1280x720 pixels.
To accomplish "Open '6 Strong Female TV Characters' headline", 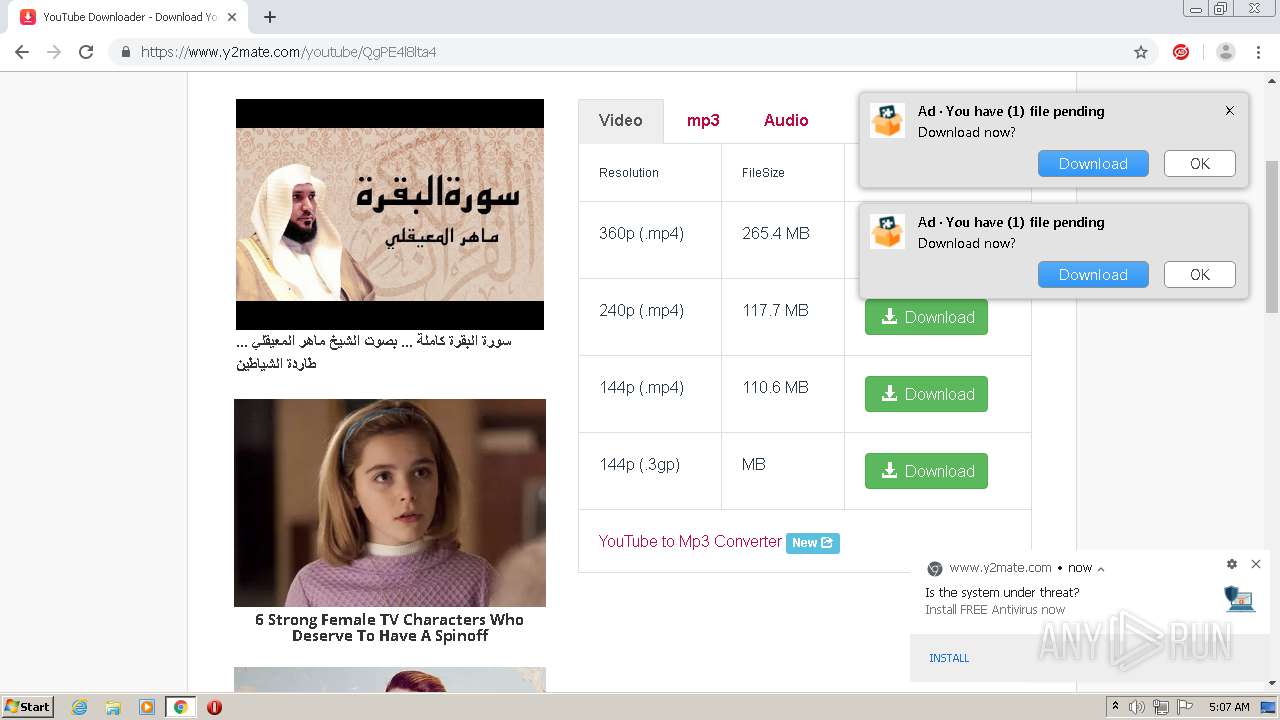I will pos(389,628).
